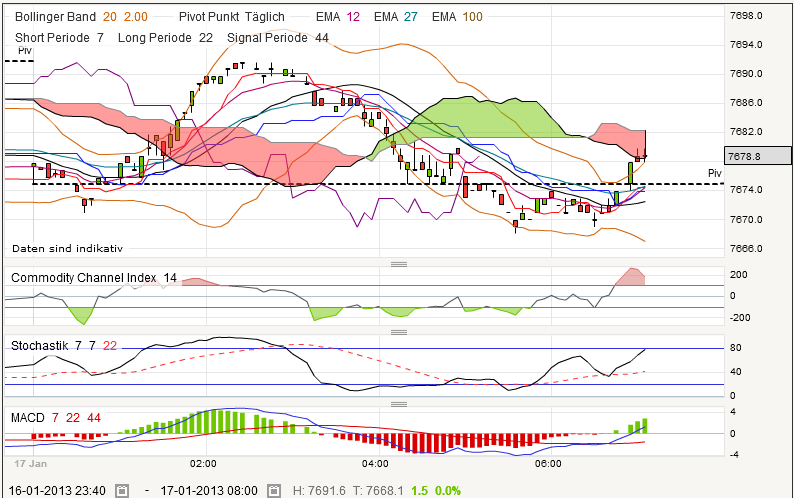Viewport: 794px width, 498px height.
Task: Click the 17 Jan date axis label
Action: click(x=30, y=464)
